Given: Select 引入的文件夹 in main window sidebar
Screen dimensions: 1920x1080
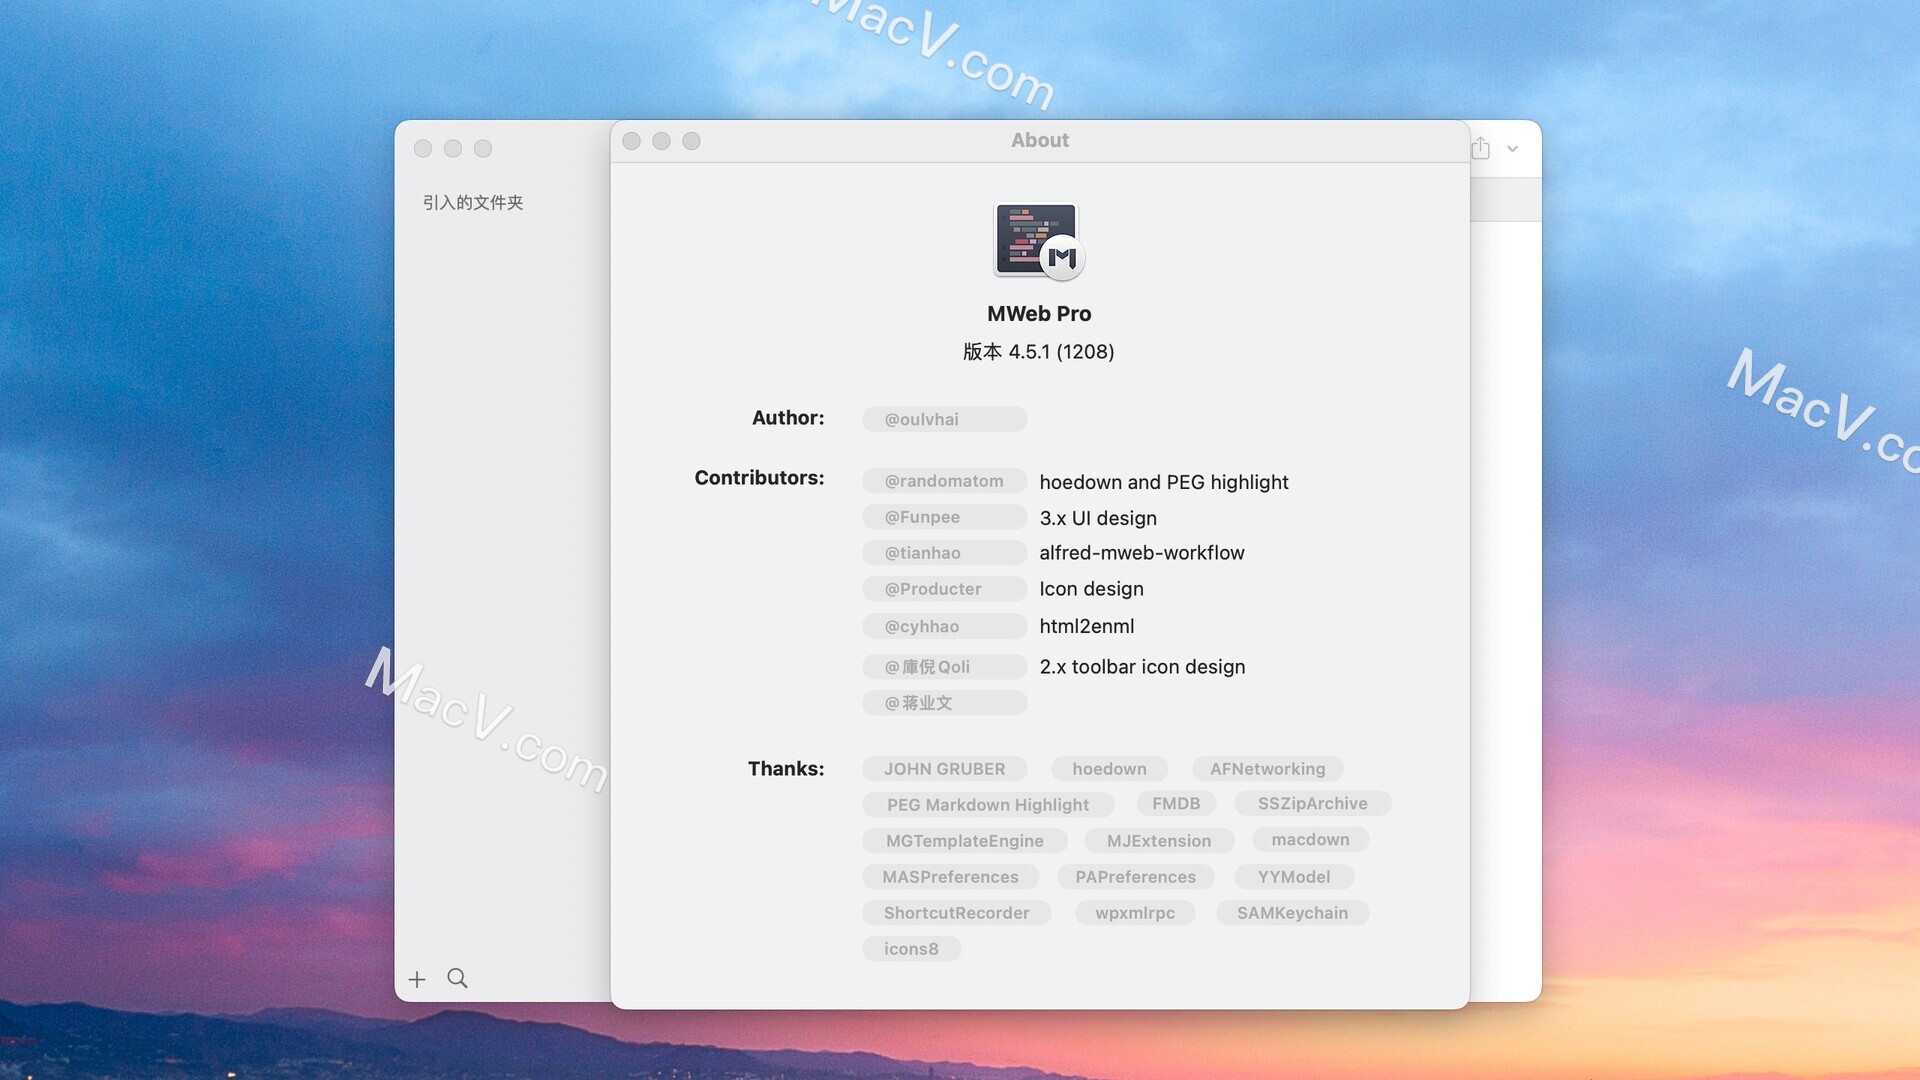Looking at the screenshot, I should (x=473, y=203).
